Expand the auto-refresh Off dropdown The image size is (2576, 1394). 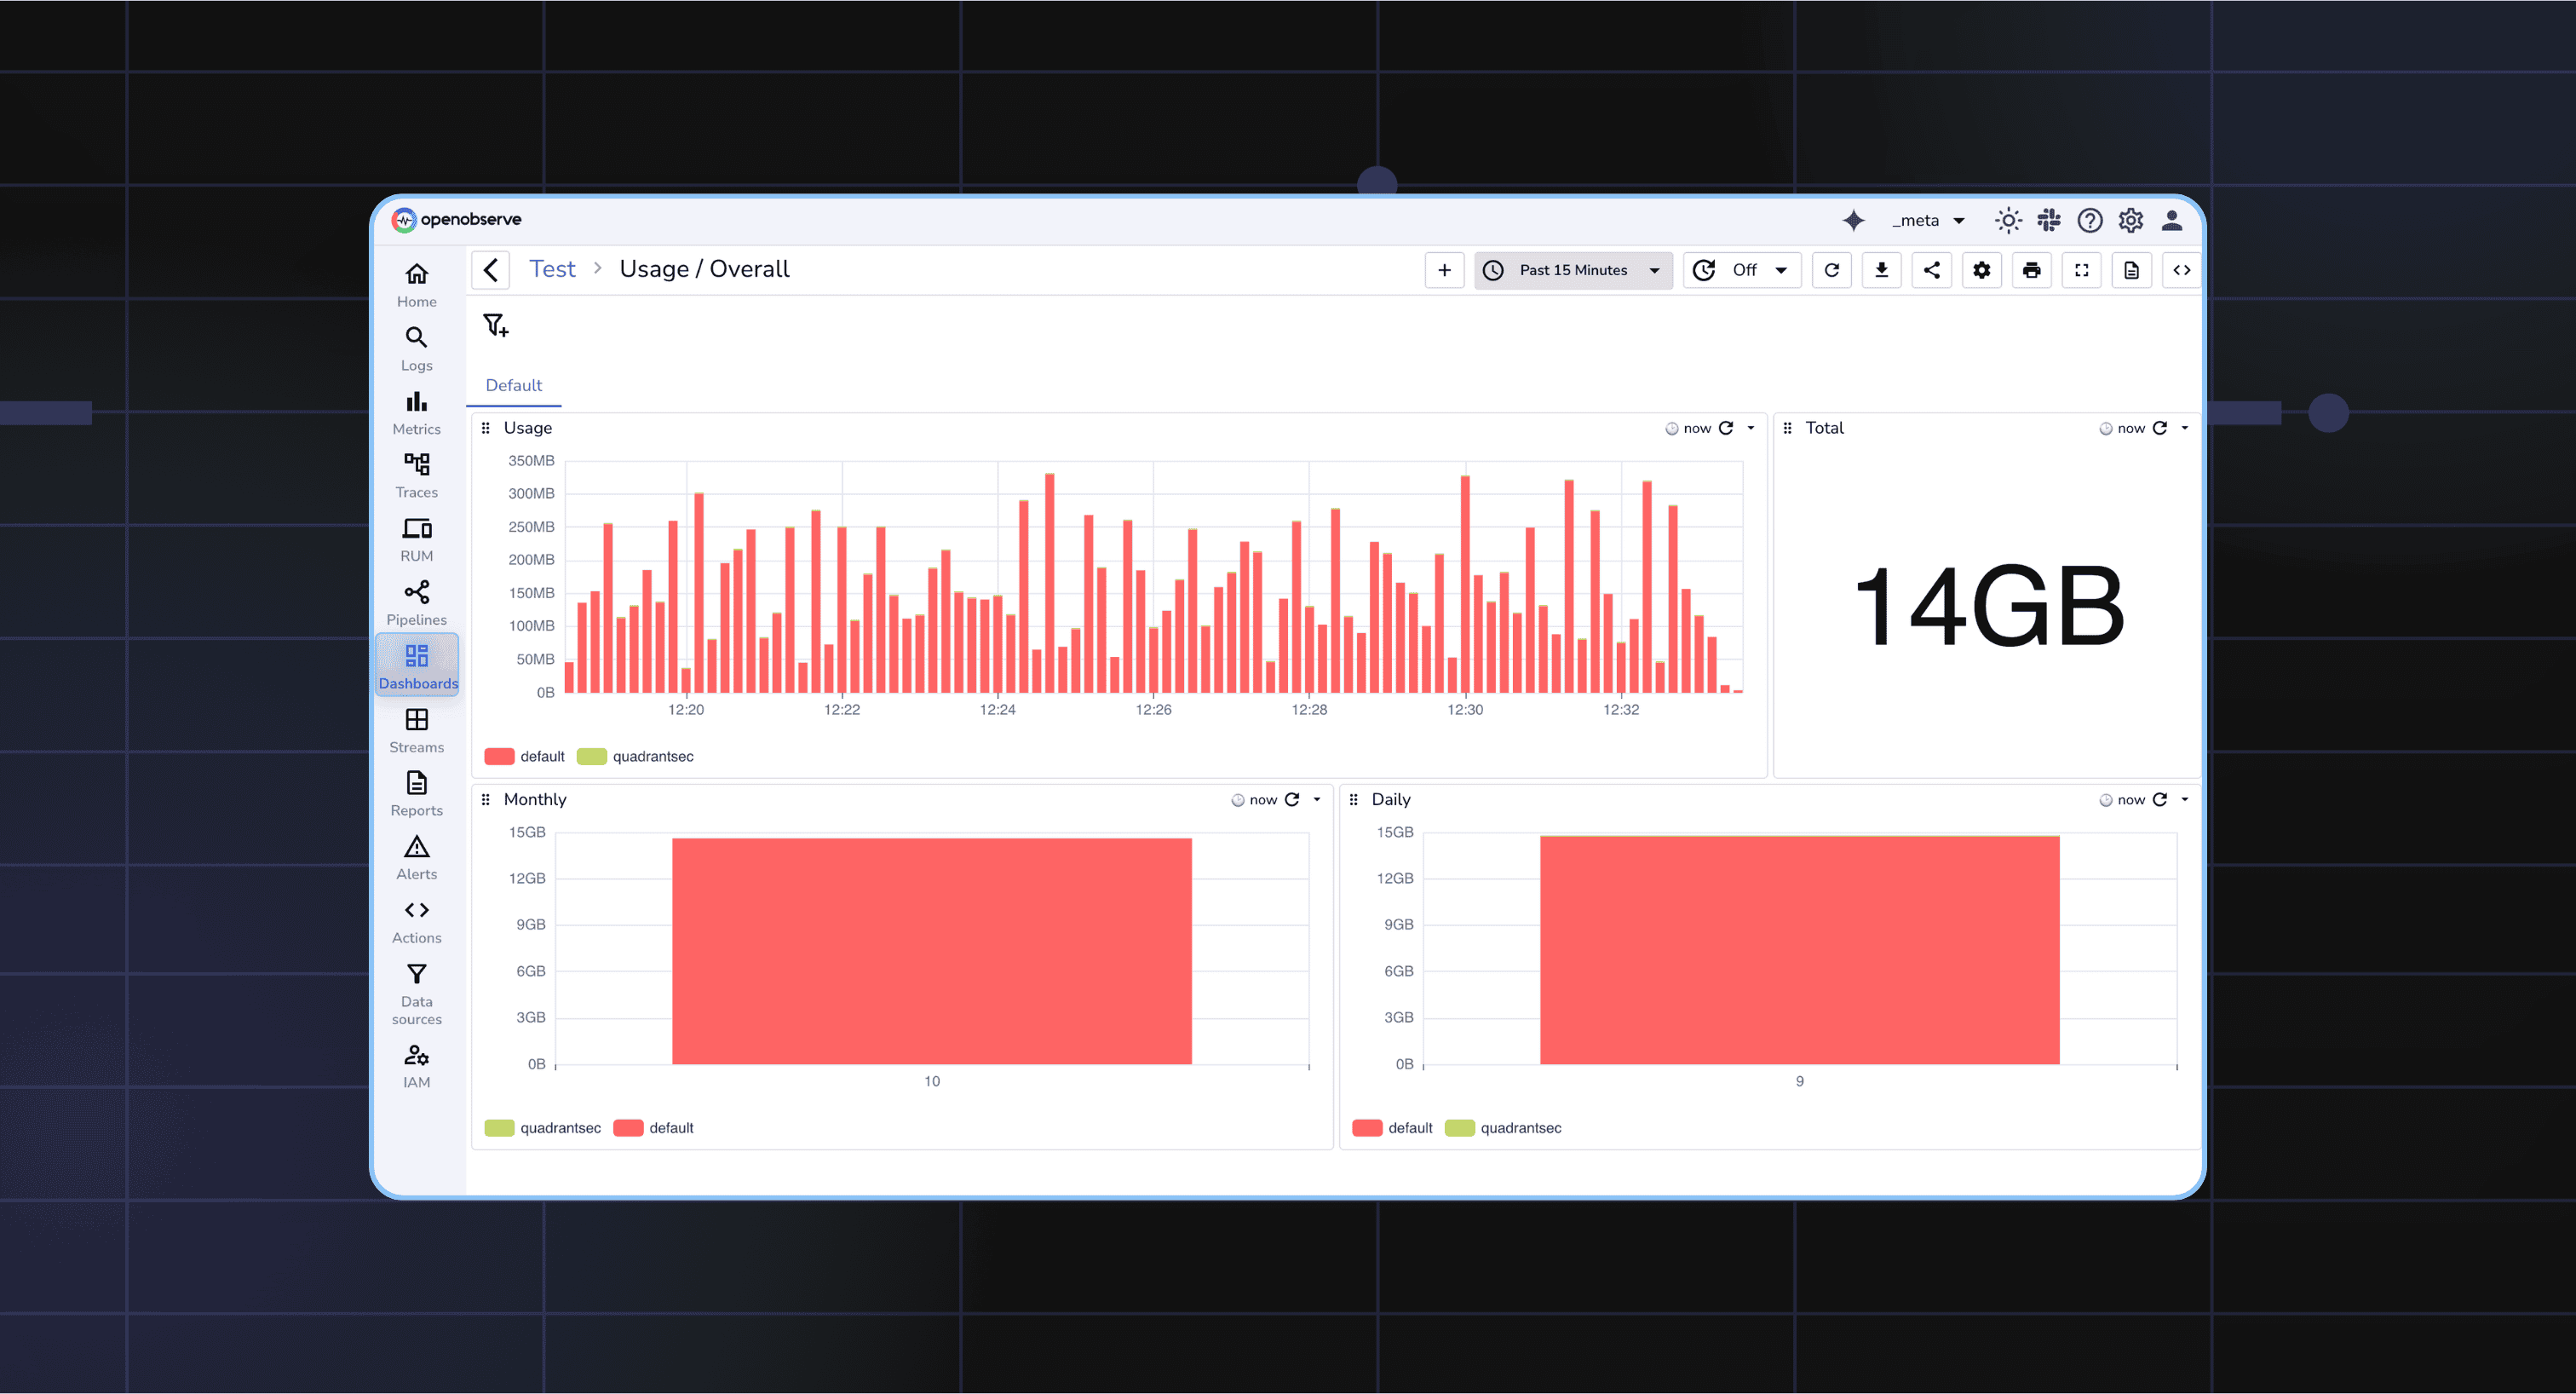1742,270
